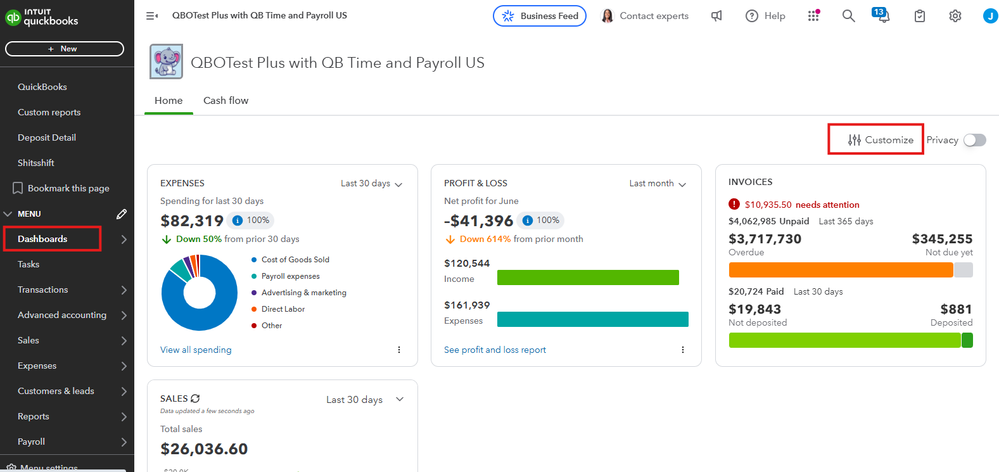Switch to the Cash flow tab
The width and height of the screenshot is (999, 472).
[225, 101]
